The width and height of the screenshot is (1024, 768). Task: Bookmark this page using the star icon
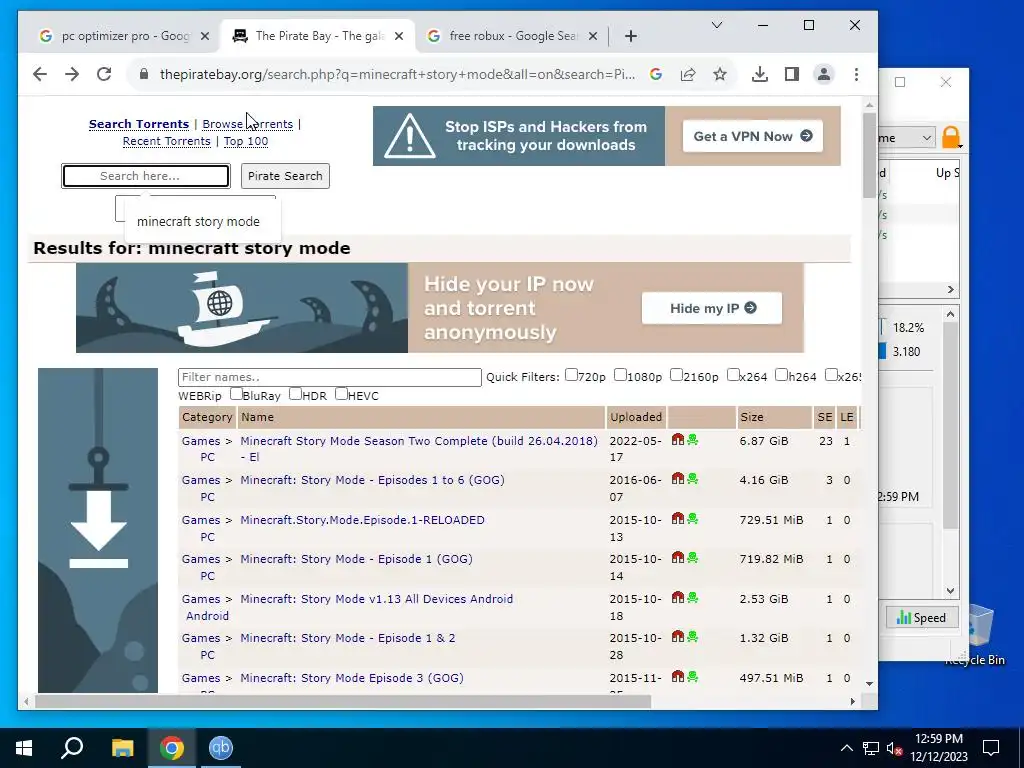(x=720, y=74)
